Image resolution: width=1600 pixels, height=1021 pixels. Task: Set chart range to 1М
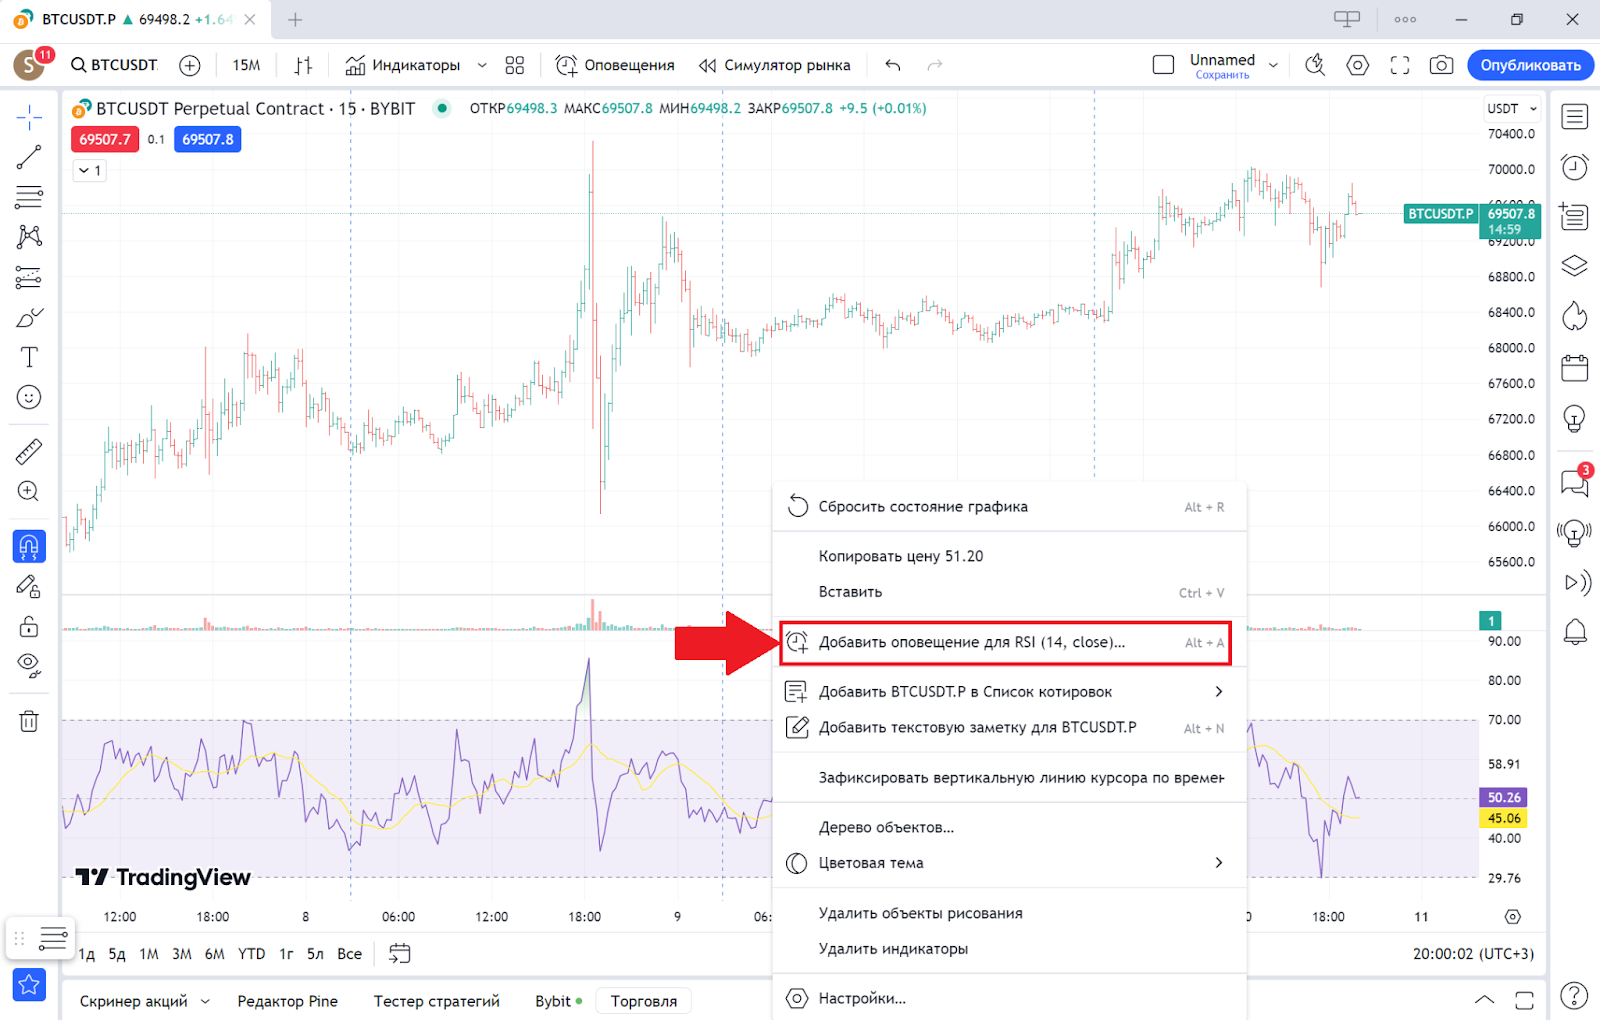[149, 954]
